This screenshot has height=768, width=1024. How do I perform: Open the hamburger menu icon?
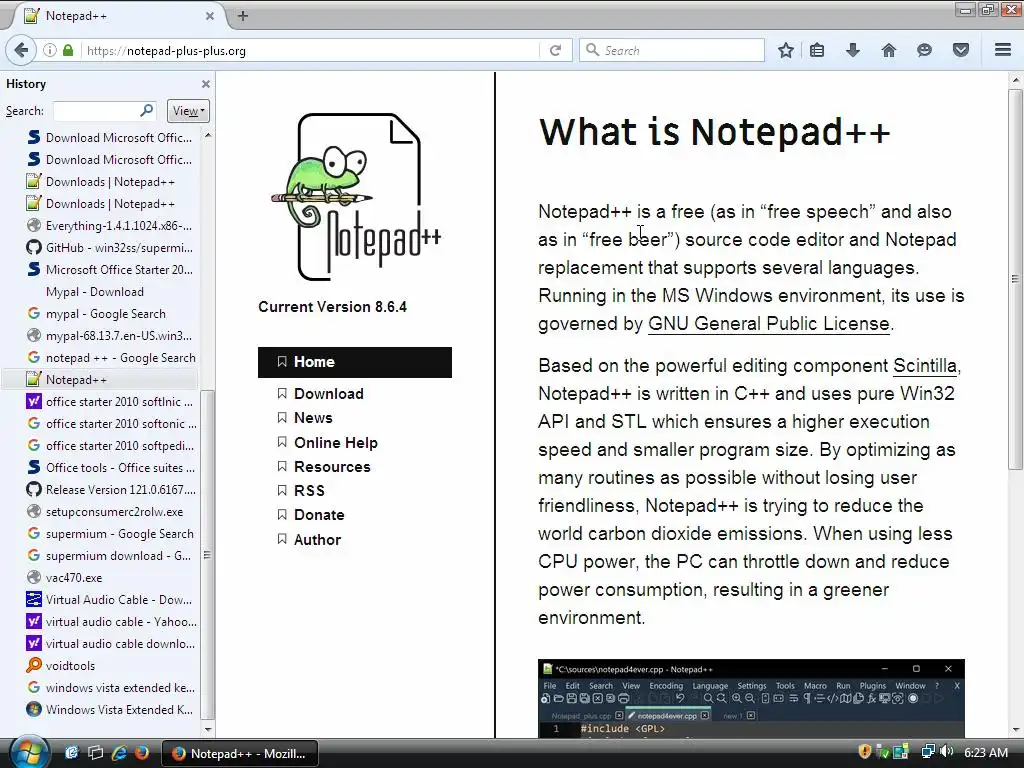pos(1003,50)
